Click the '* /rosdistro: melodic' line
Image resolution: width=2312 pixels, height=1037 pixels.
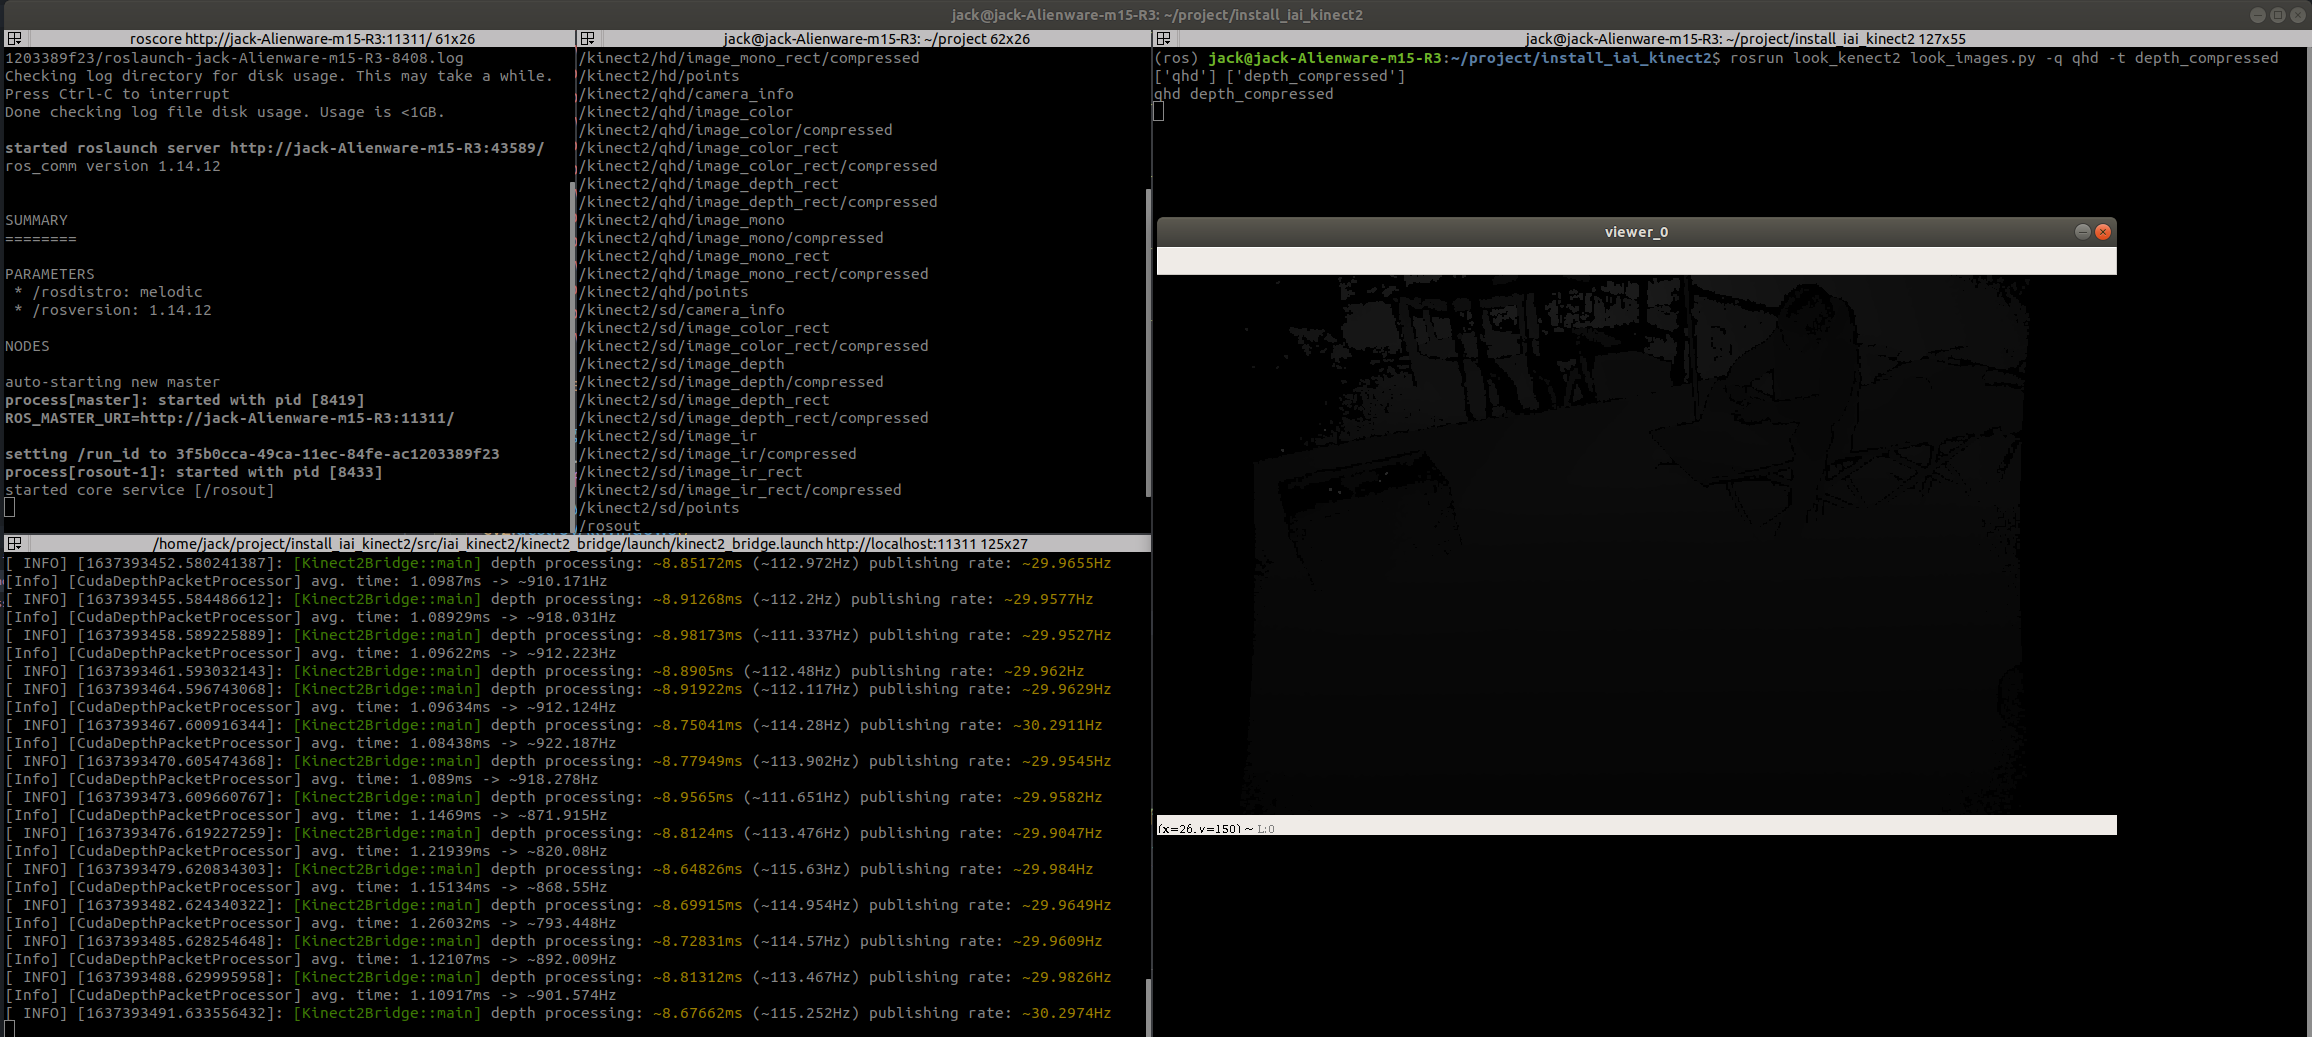[x=108, y=292]
